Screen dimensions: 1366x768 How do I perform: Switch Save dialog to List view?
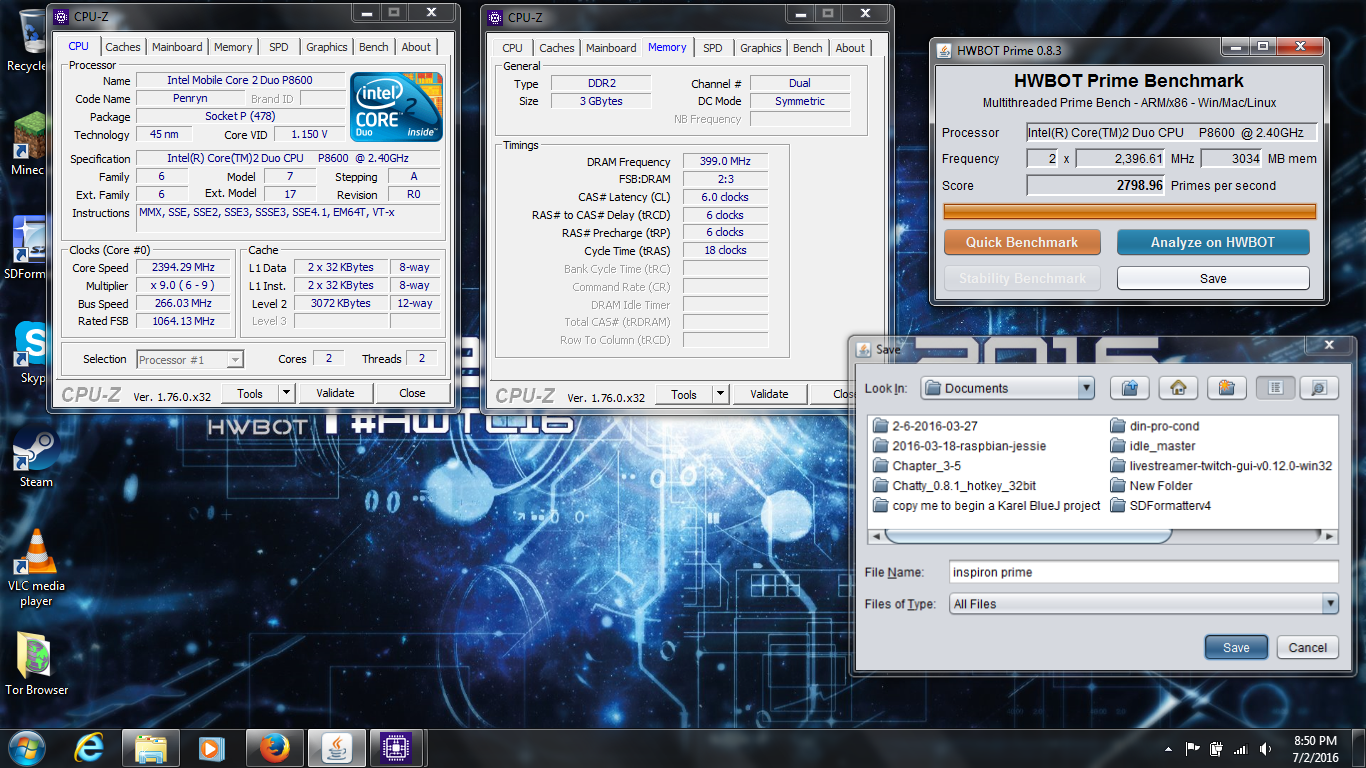click(1275, 388)
